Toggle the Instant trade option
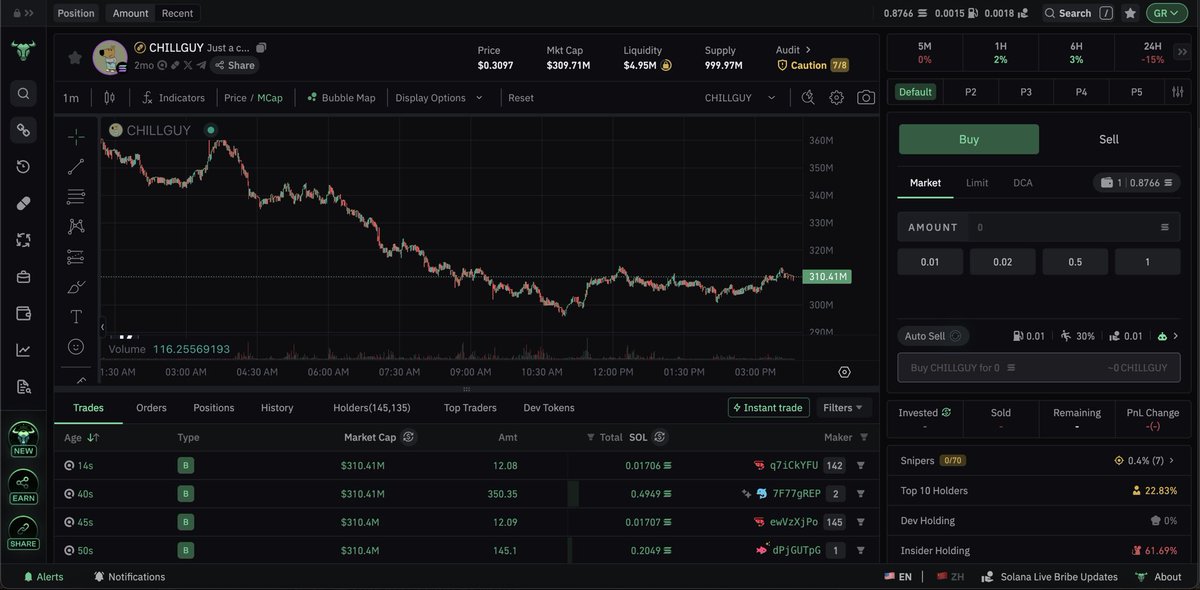1200x590 pixels. [768, 407]
